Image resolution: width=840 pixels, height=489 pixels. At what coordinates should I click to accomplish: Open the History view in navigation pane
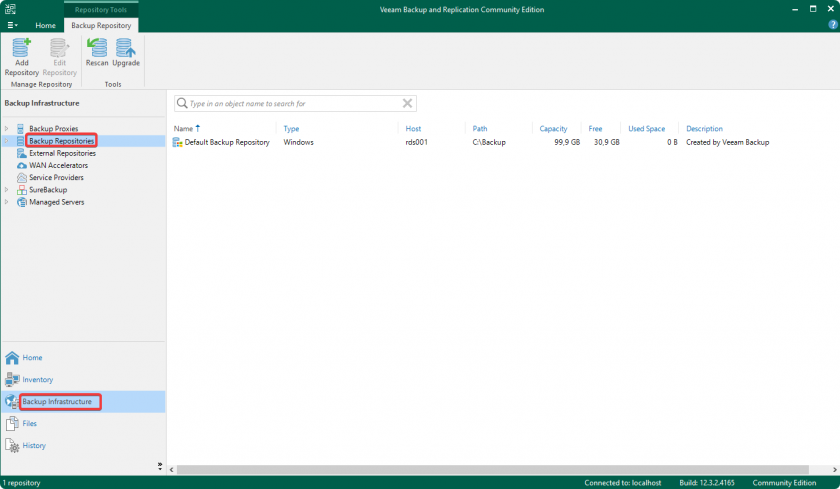(33, 446)
